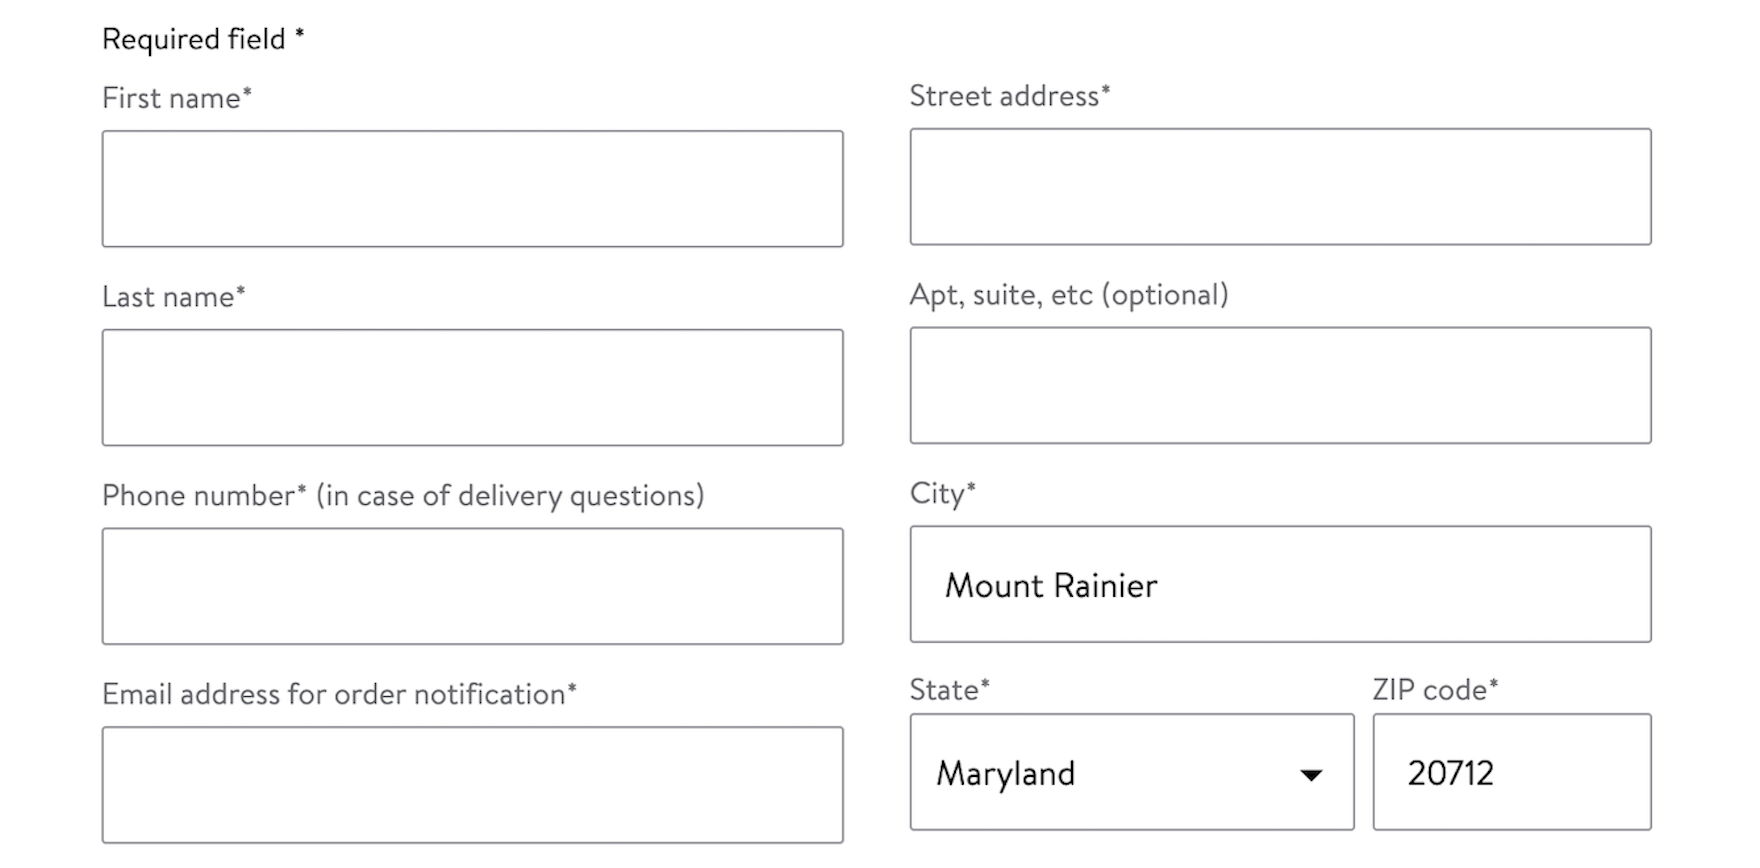Click the City field containing Mount Rainier
Viewport: 1760px width, 868px height.
pos(1280,584)
